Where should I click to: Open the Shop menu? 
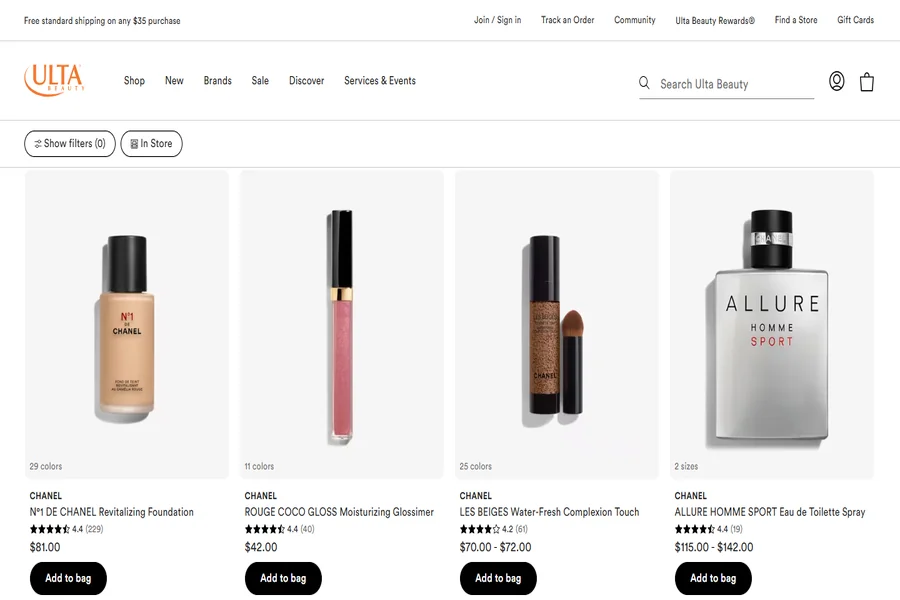pyautogui.click(x=134, y=81)
